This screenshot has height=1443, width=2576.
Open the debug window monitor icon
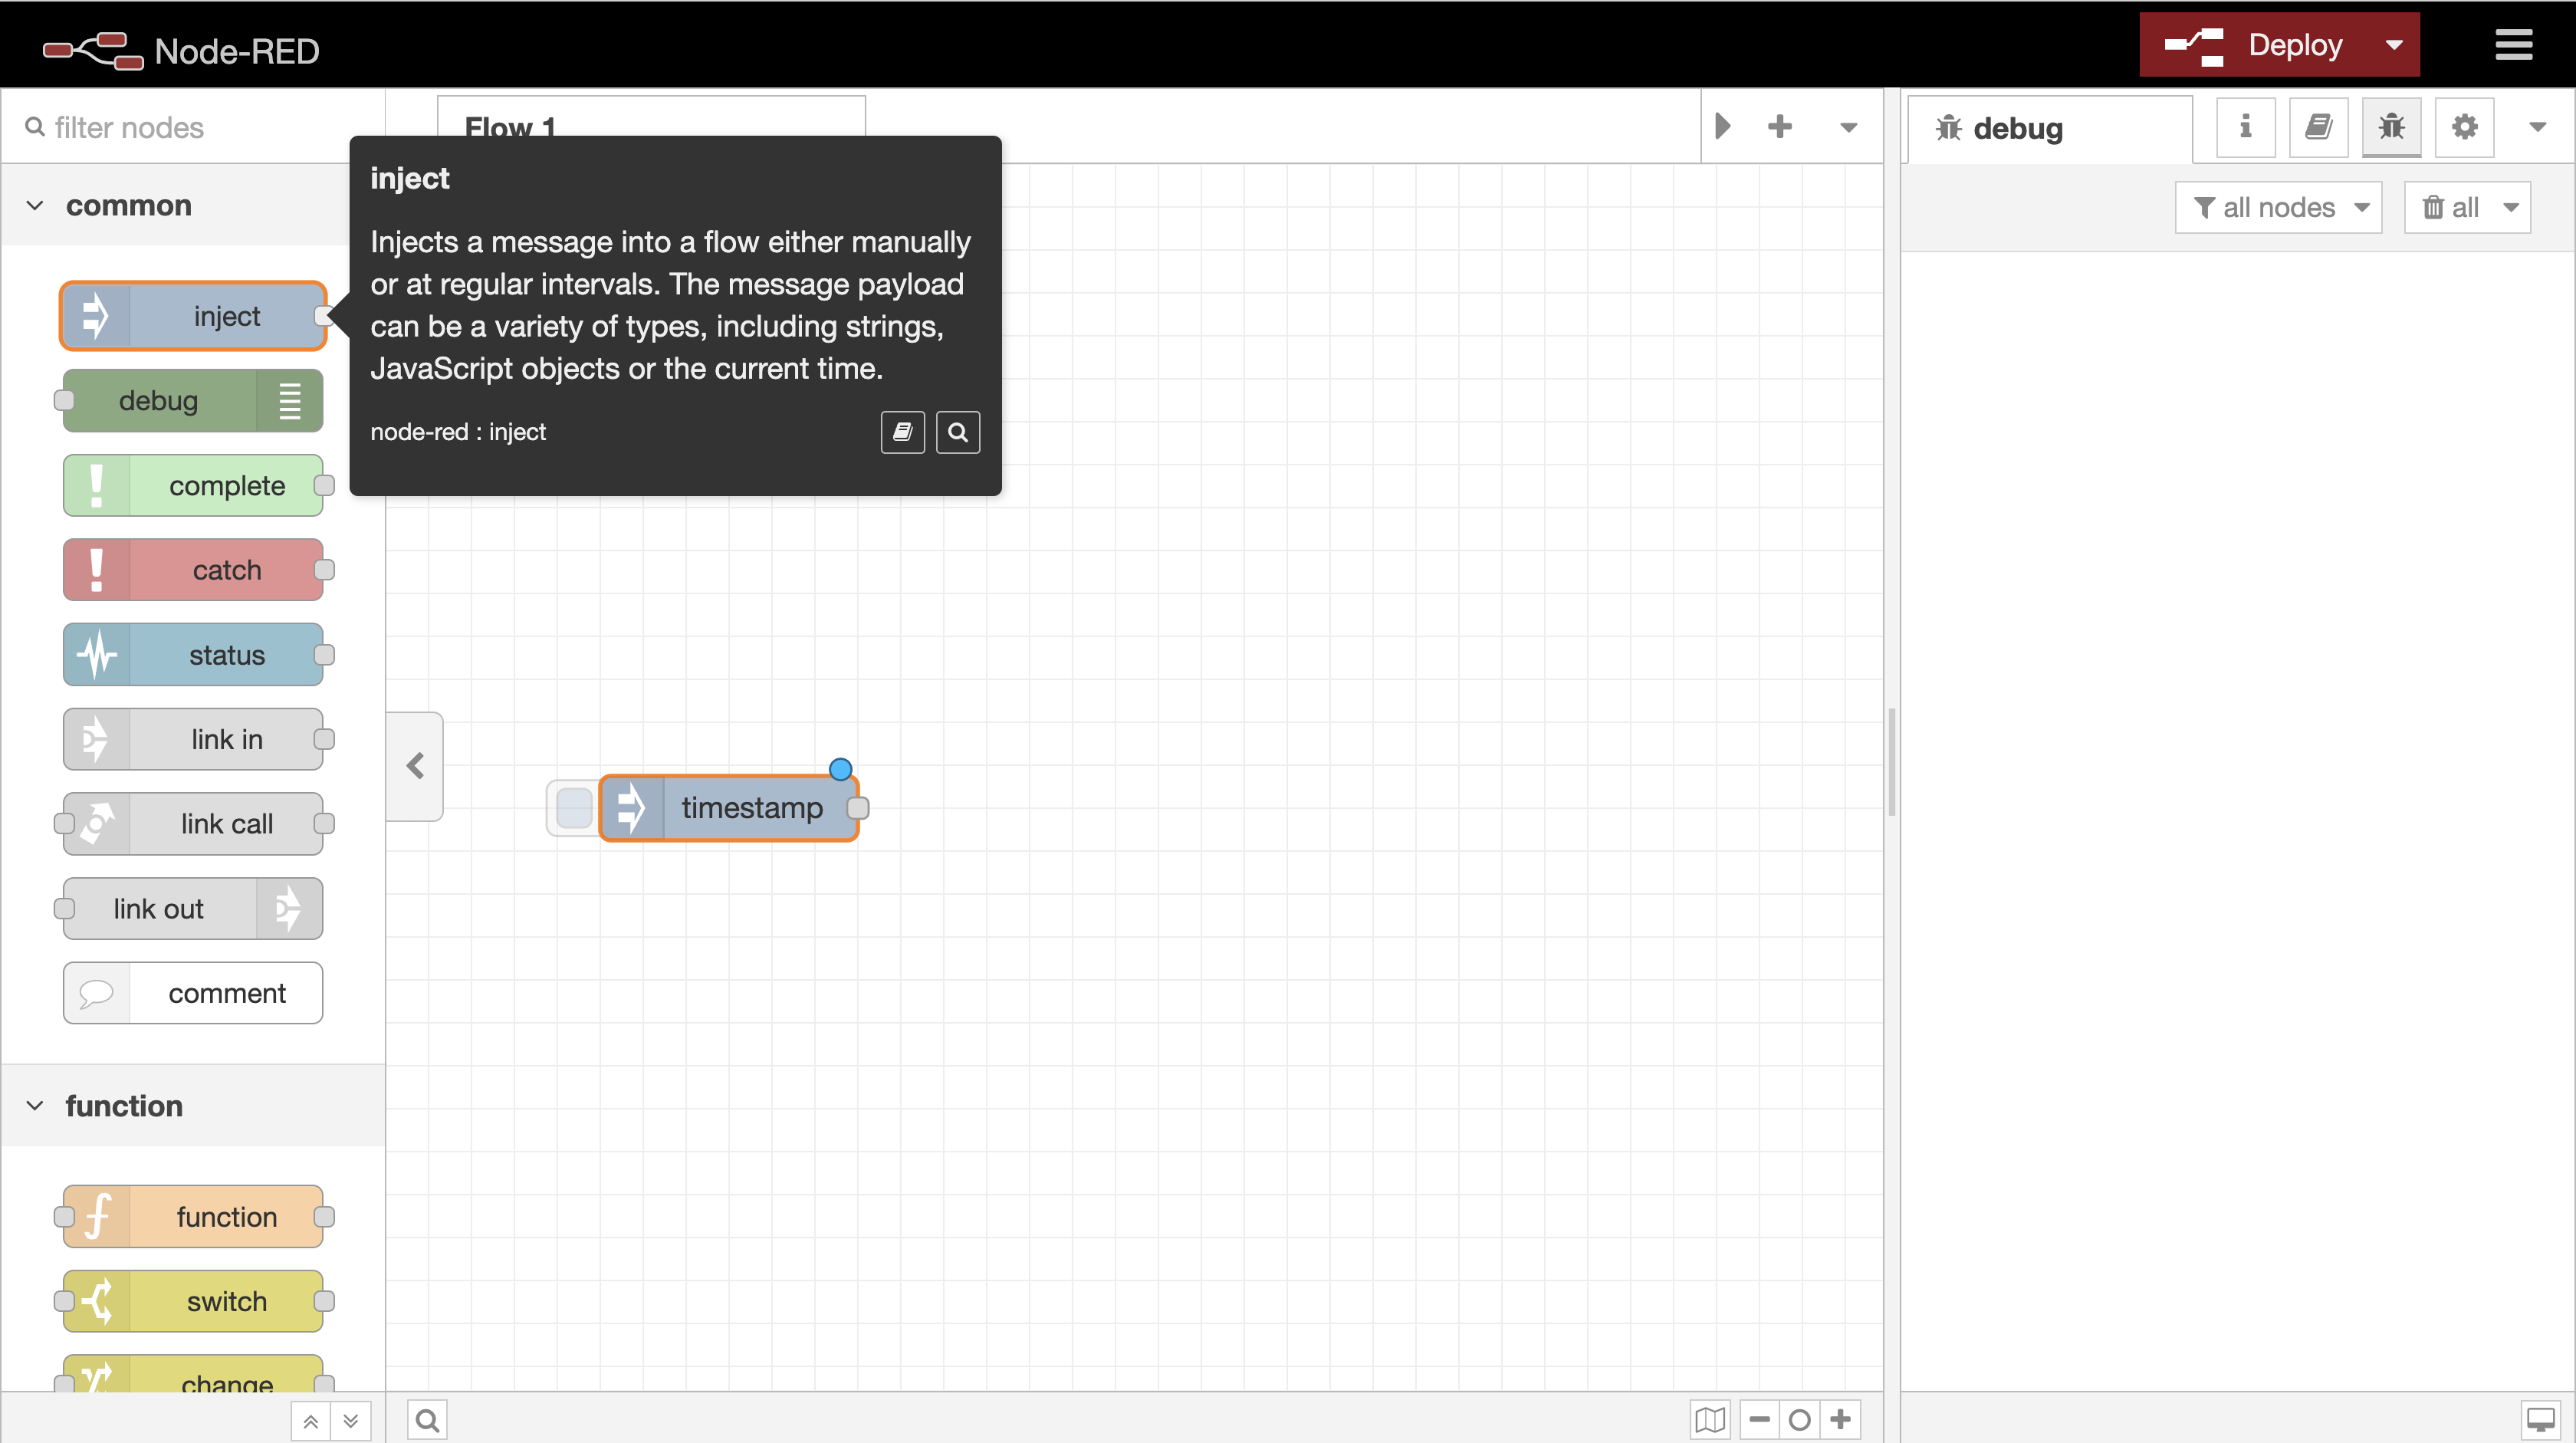pos(2540,1419)
